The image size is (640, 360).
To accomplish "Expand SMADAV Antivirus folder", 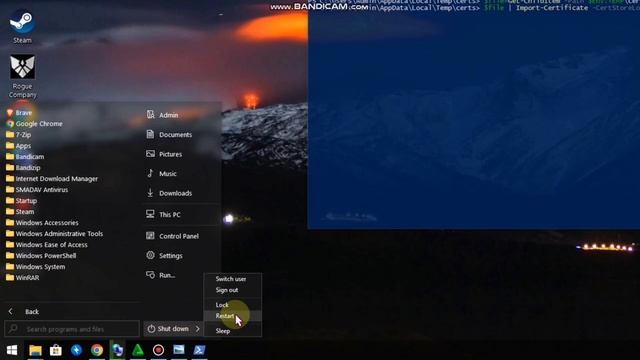I will point(37,190).
